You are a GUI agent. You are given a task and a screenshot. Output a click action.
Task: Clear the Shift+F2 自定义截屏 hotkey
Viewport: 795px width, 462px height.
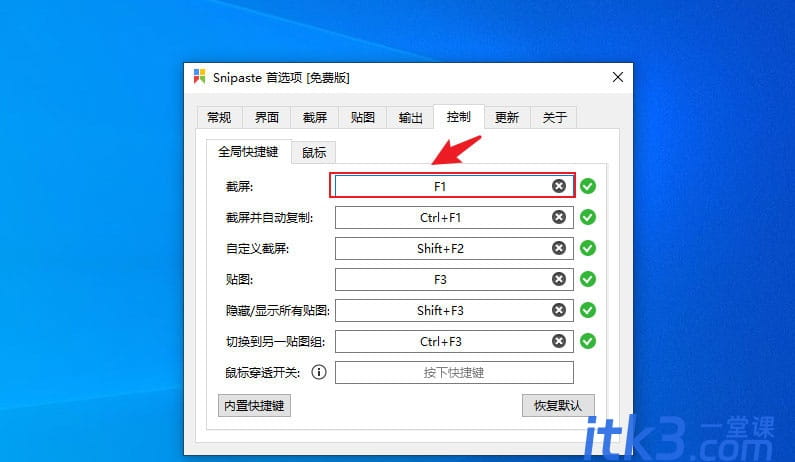[559, 248]
